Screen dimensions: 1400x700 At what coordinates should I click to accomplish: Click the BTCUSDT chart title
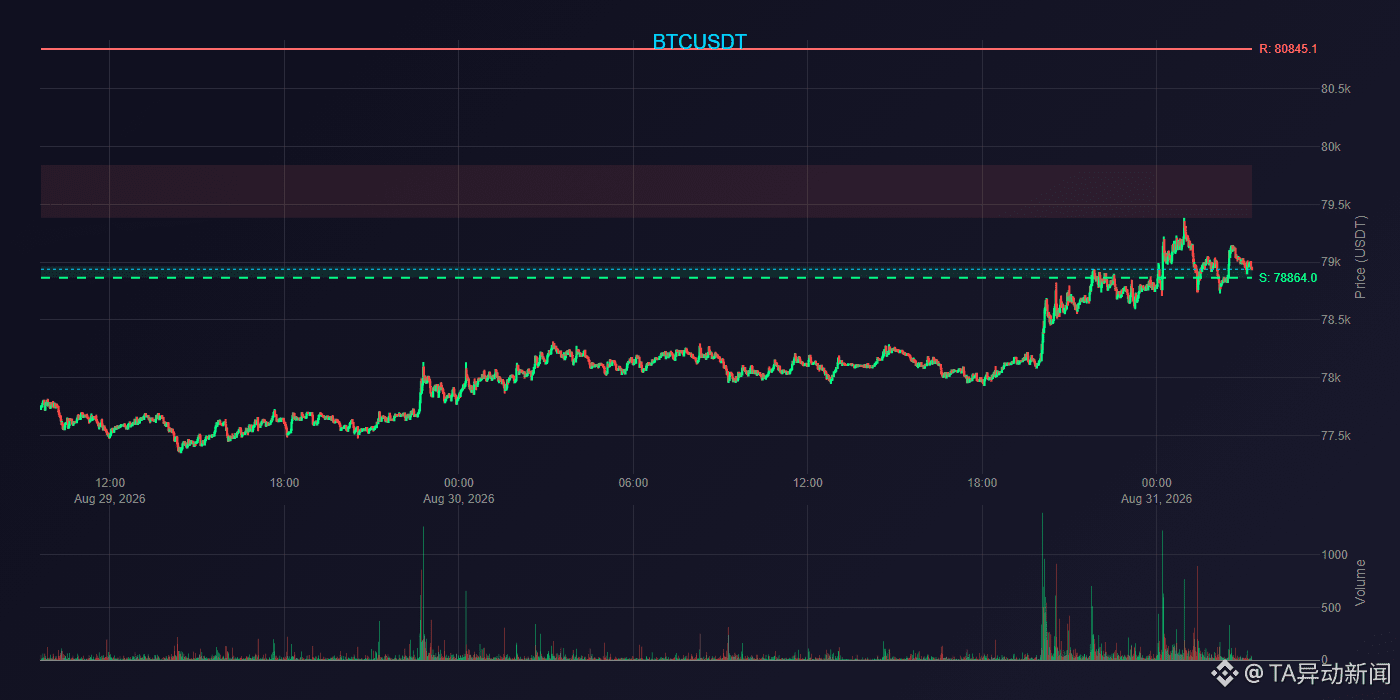tap(699, 41)
